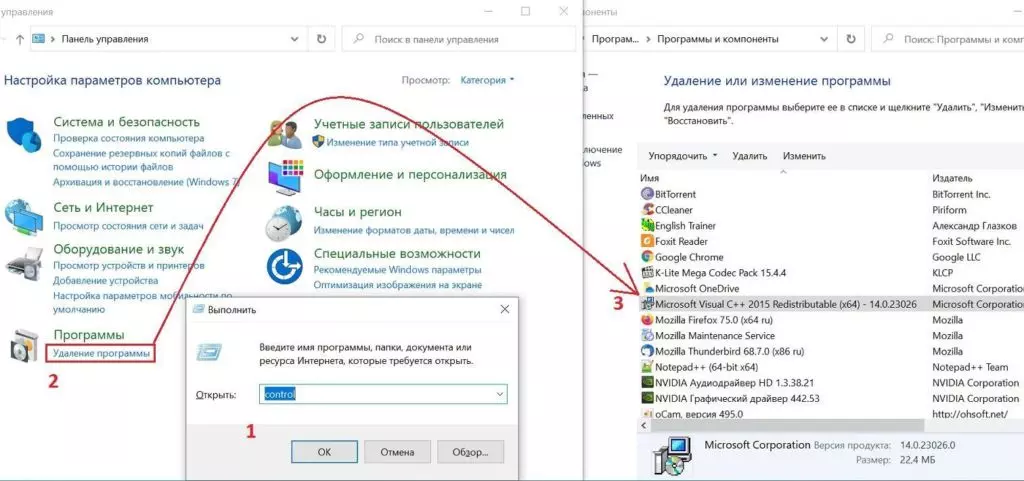Click Панель управления in the address breadcrumb
The image size is (1024, 481).
(104, 39)
